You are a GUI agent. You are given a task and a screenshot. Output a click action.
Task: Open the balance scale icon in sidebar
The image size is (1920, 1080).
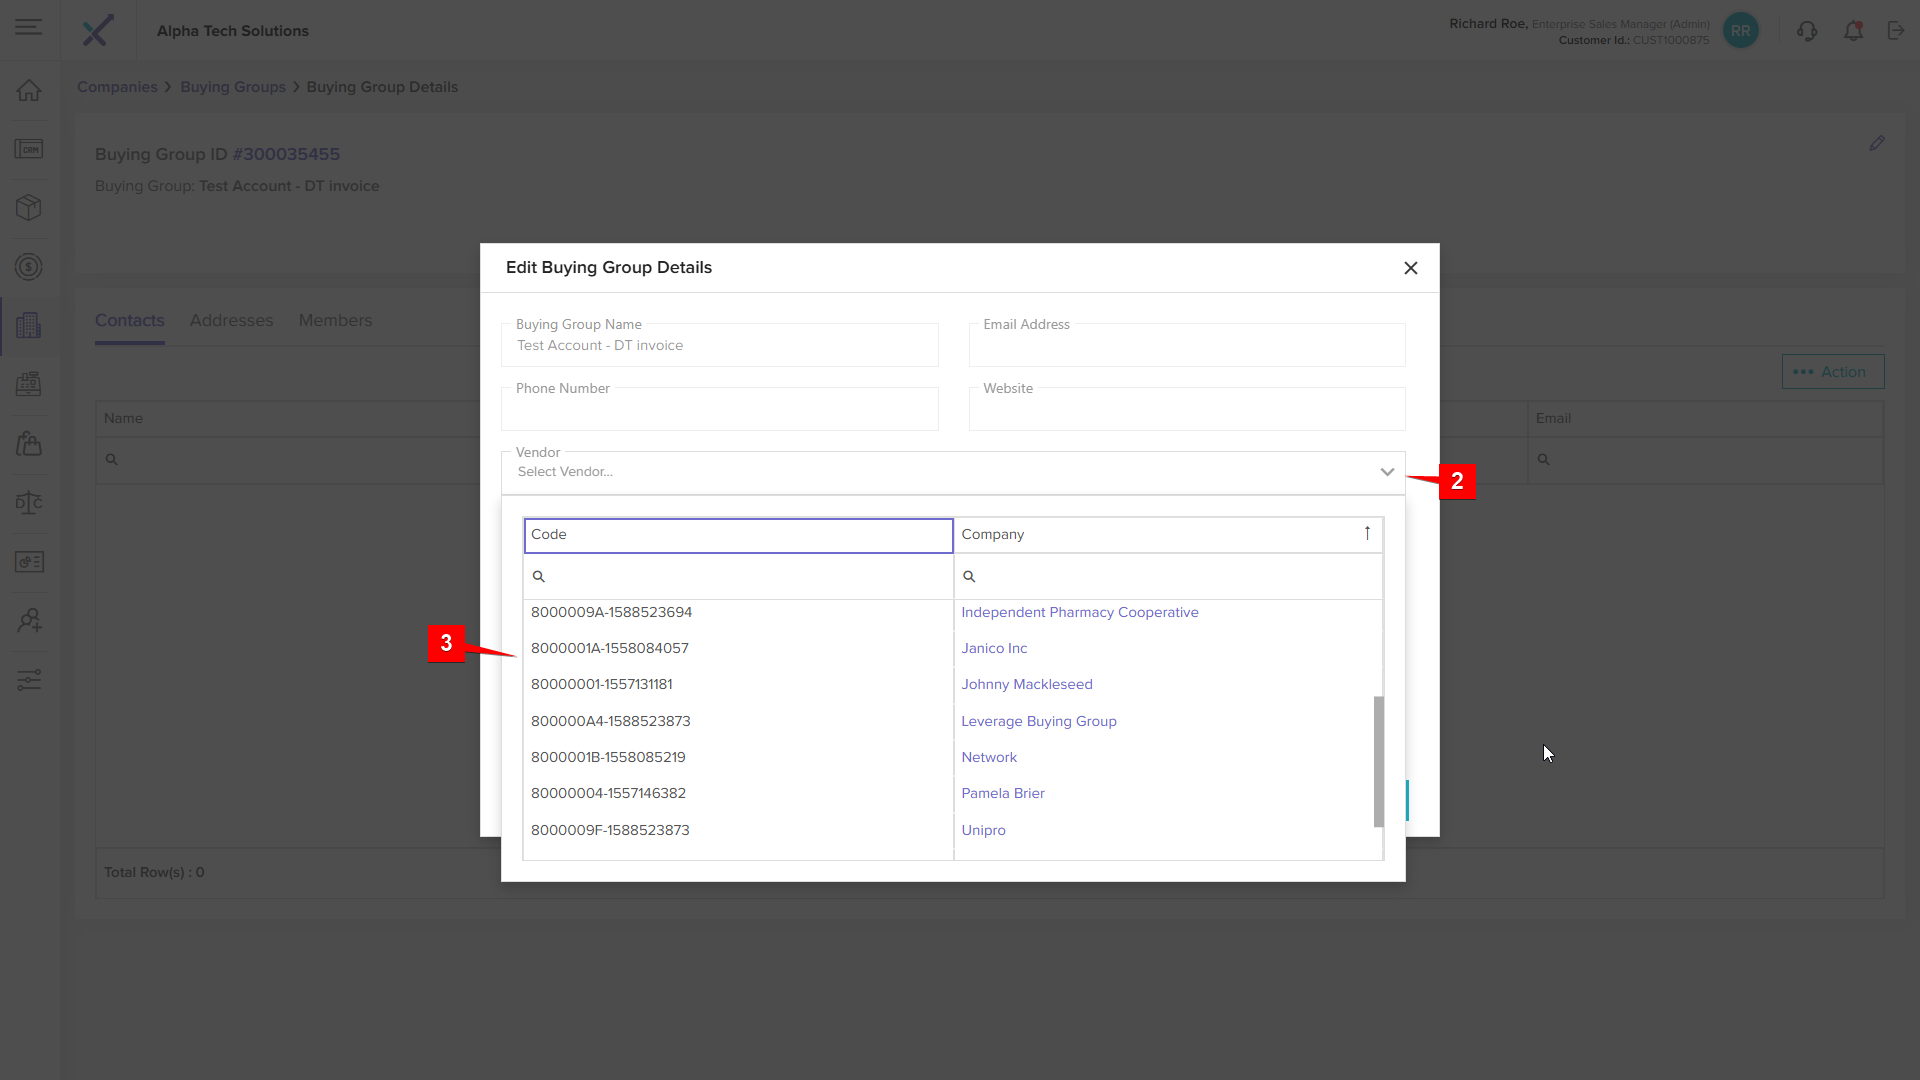coord(29,502)
